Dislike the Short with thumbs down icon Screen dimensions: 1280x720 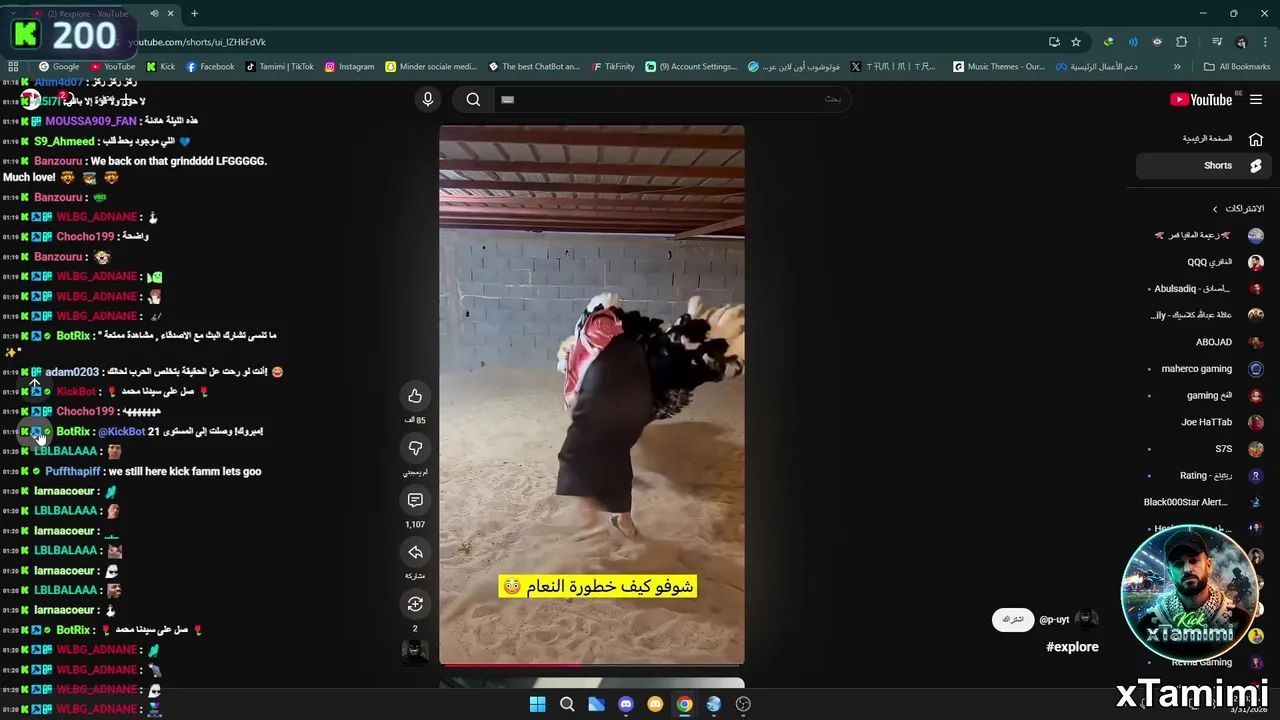coord(415,448)
